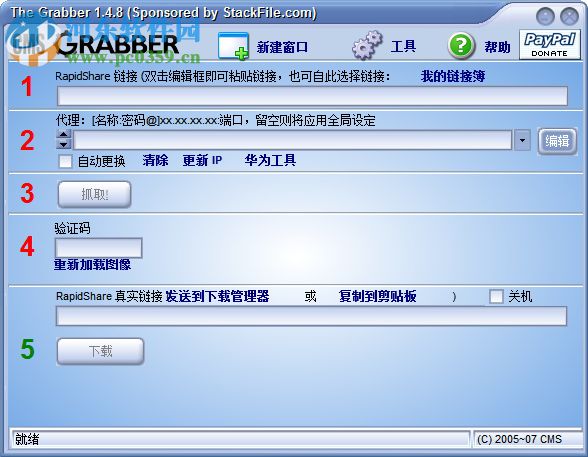
Task: Click the 更新 IP link
Action: point(202,160)
